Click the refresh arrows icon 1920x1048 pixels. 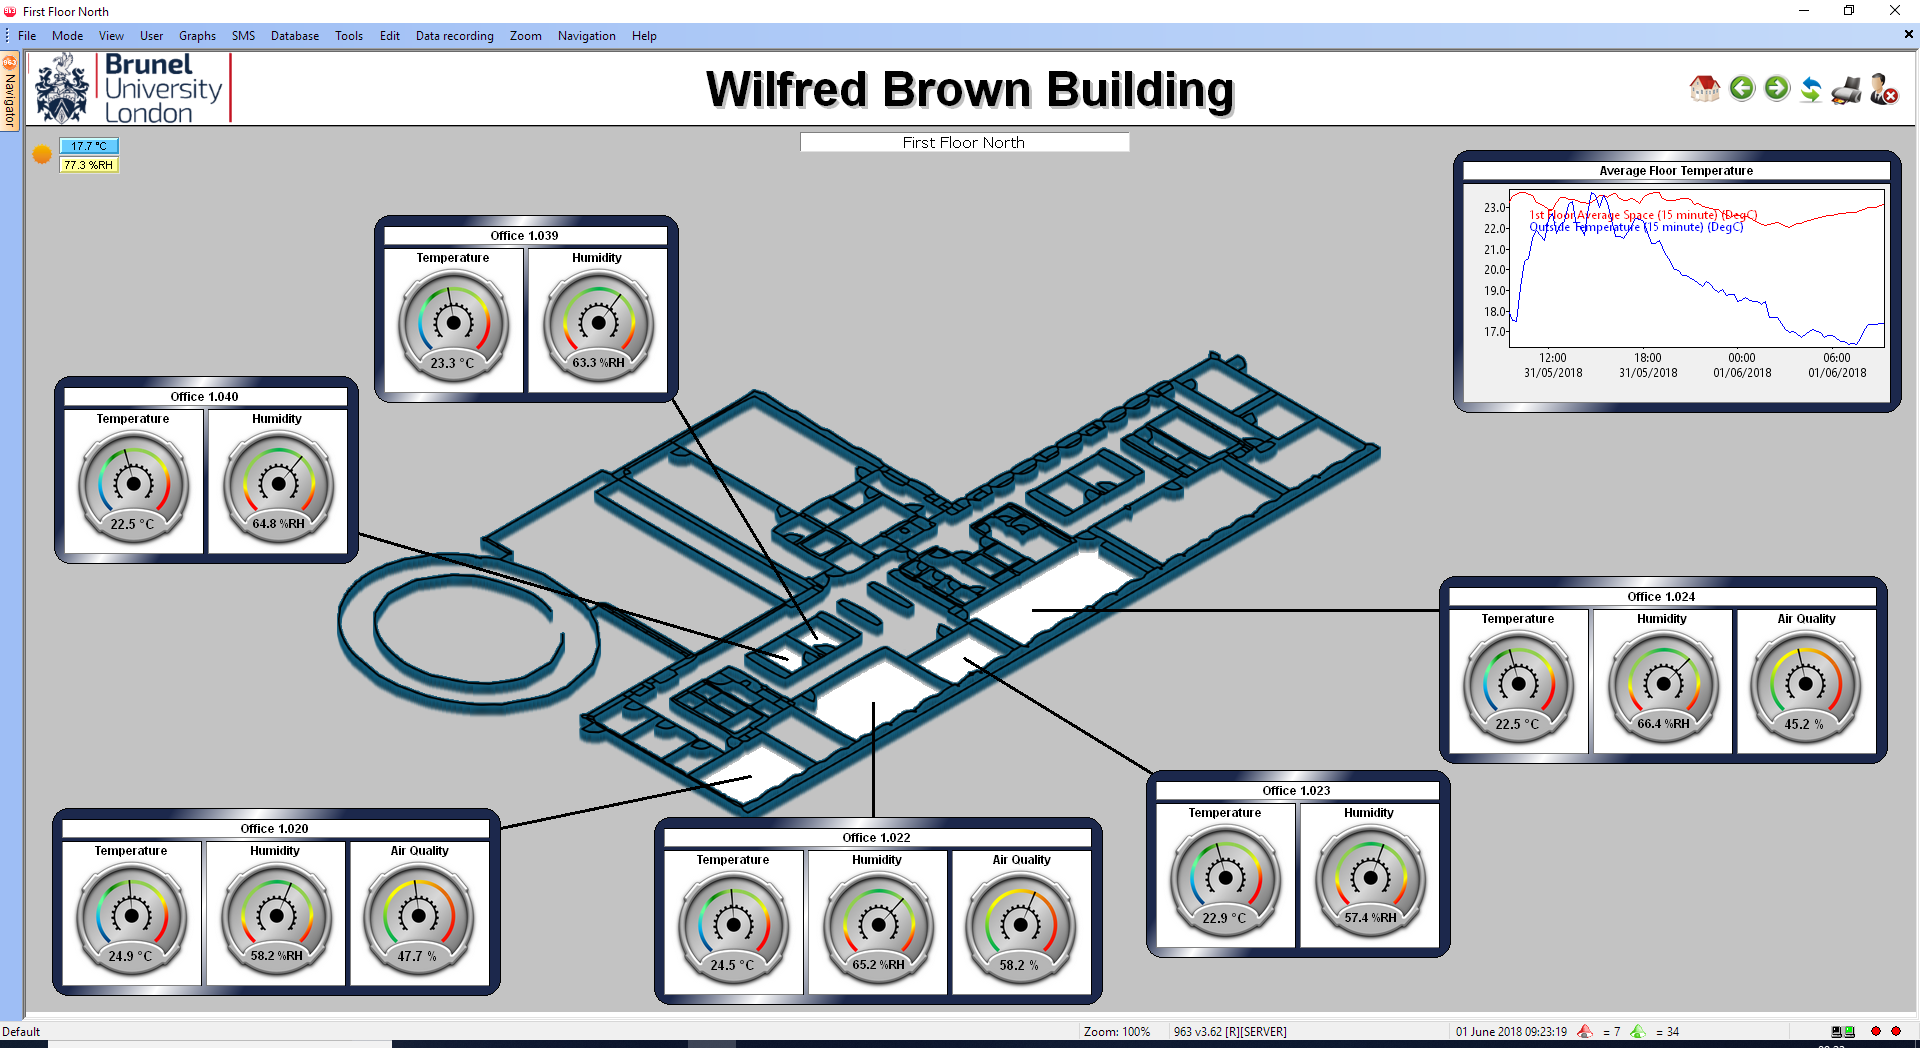(1811, 89)
